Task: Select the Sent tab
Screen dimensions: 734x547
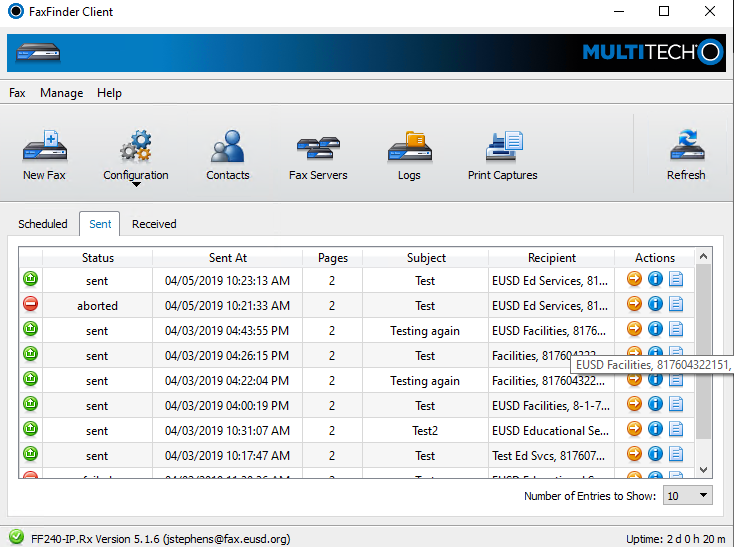Action: (x=100, y=224)
